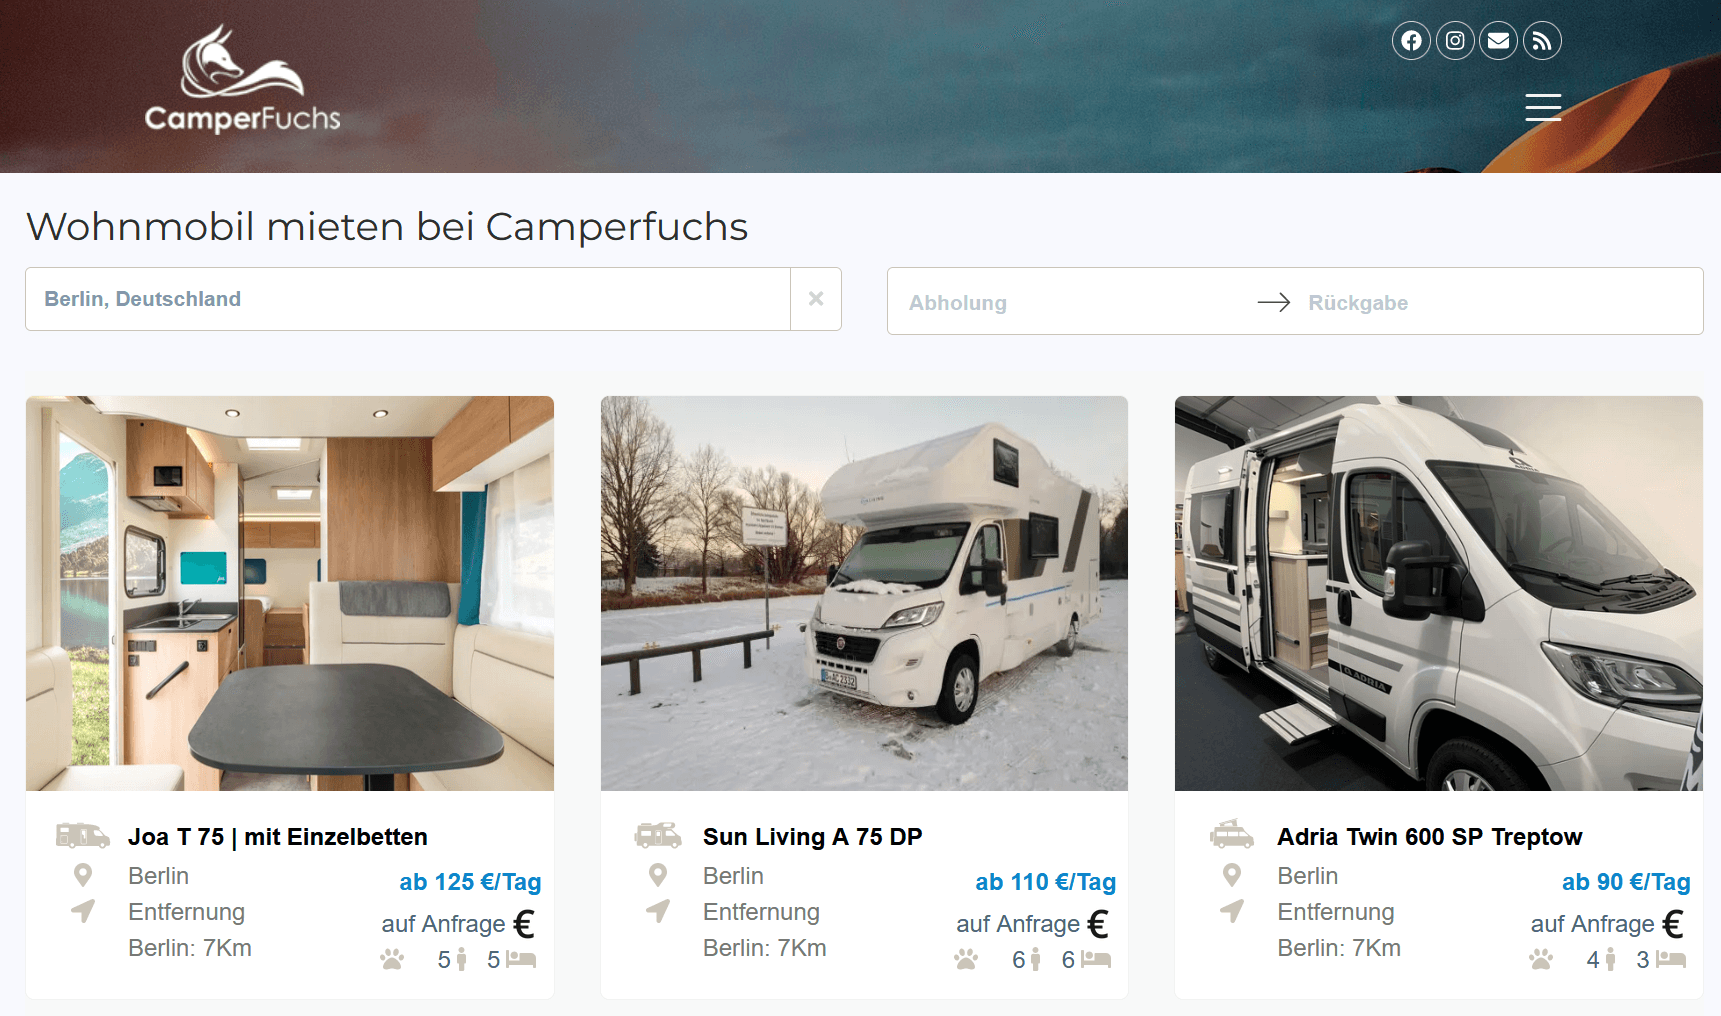
Task: Select the Abholung pickup date field
Action: (1070, 302)
